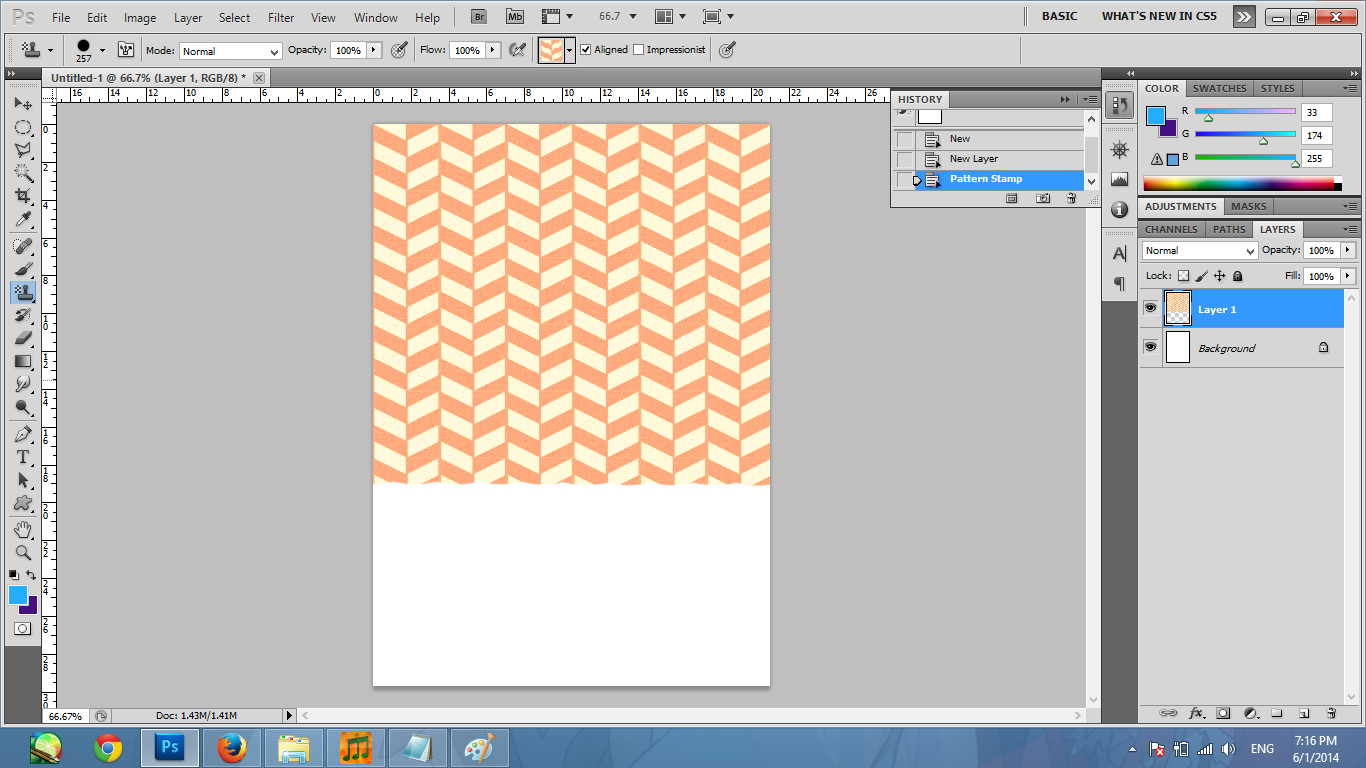Select the New Layer history state
This screenshot has height=768, width=1366.
point(973,159)
